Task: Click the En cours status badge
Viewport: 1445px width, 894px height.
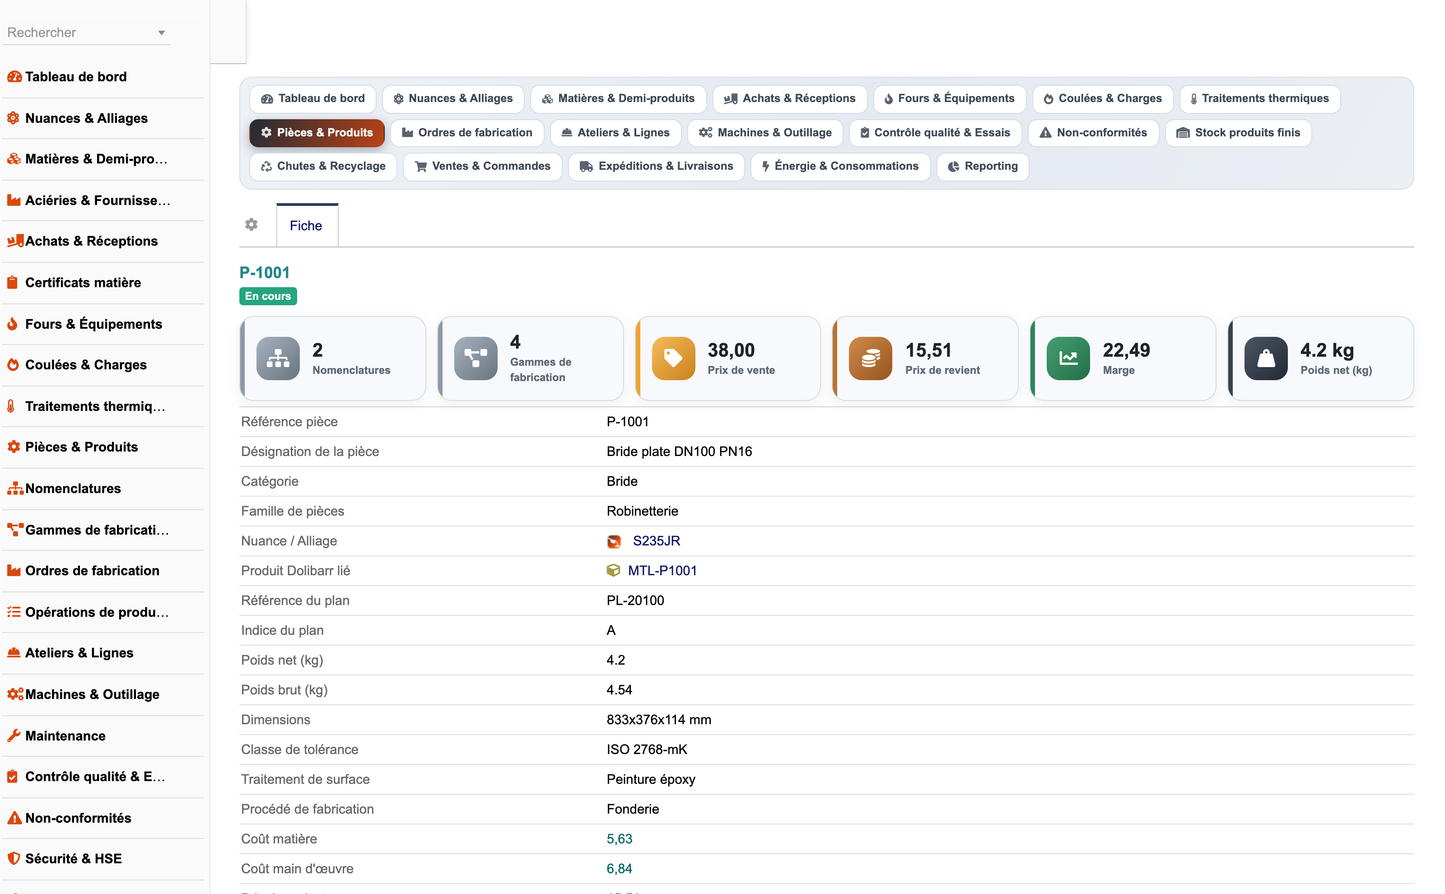Action: [268, 297]
